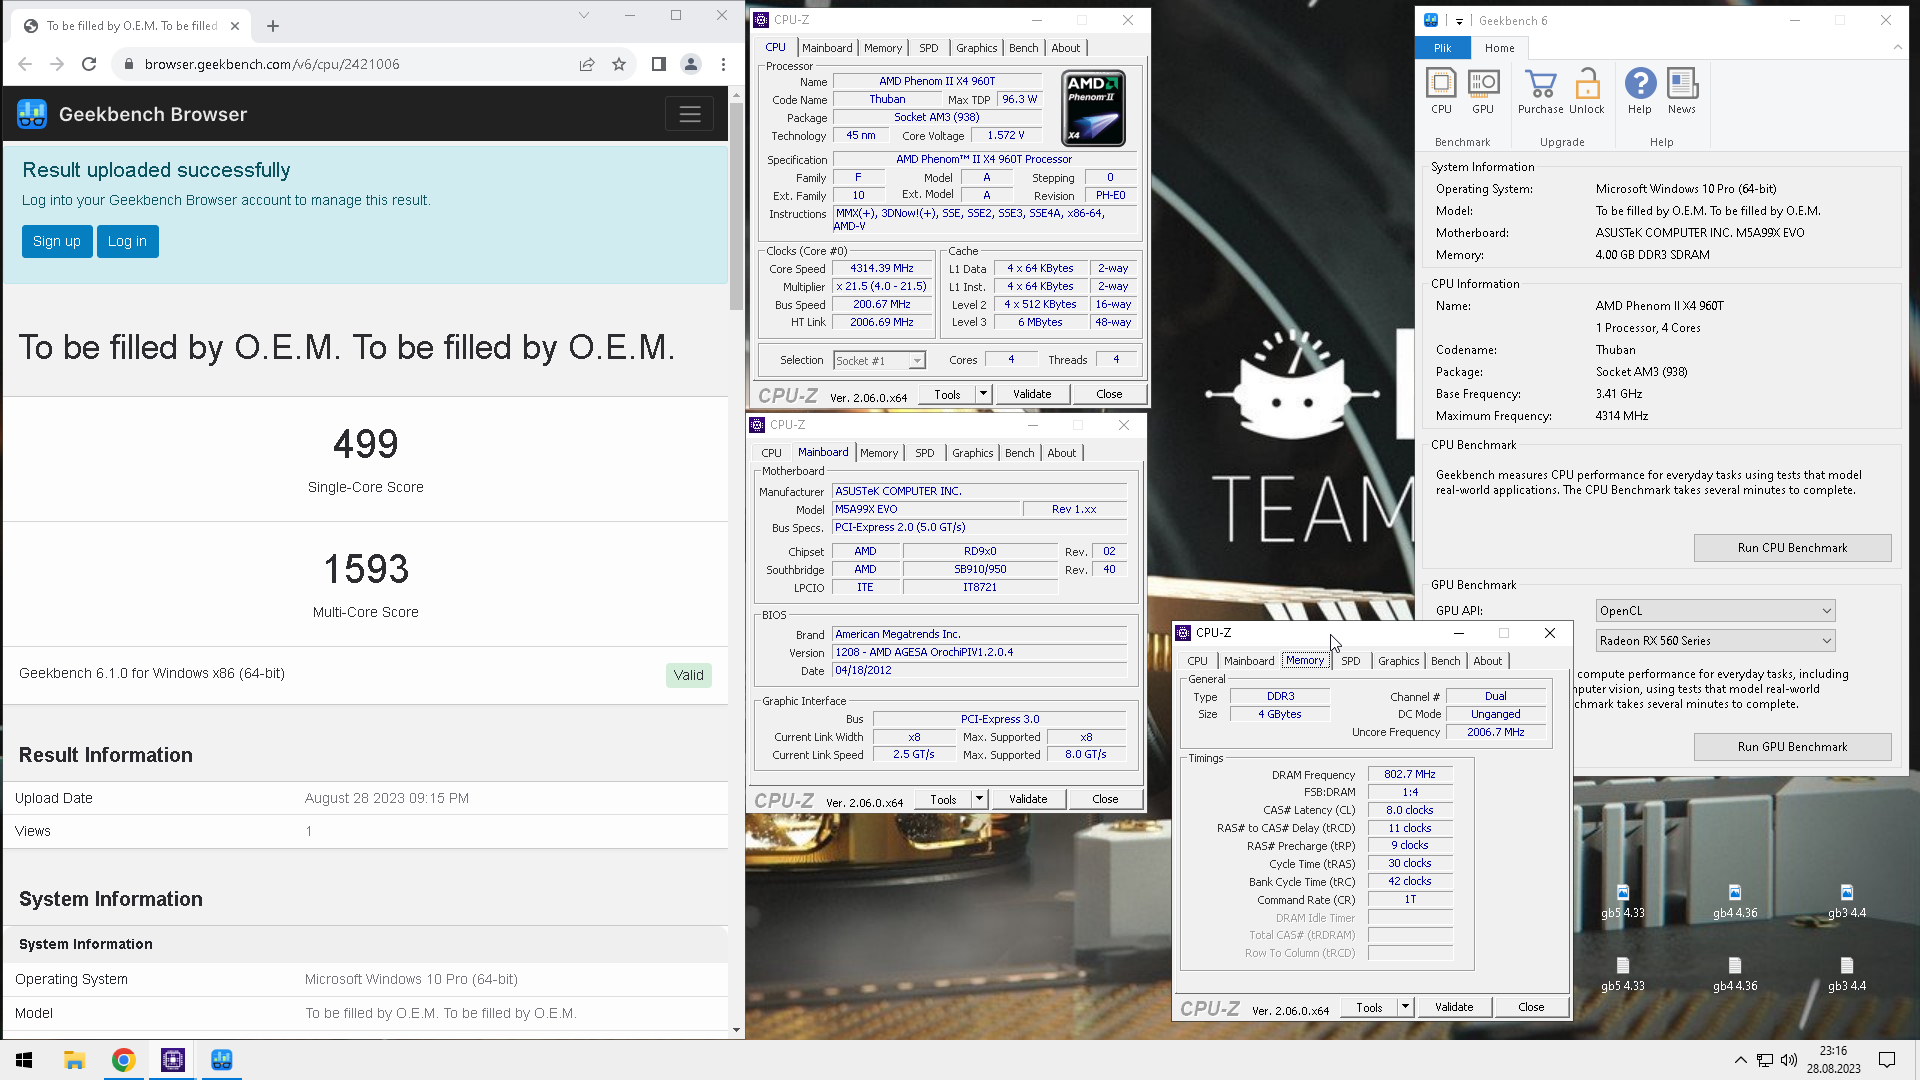
Task: Click Run GPU Benchmark button
Action: [1792, 747]
